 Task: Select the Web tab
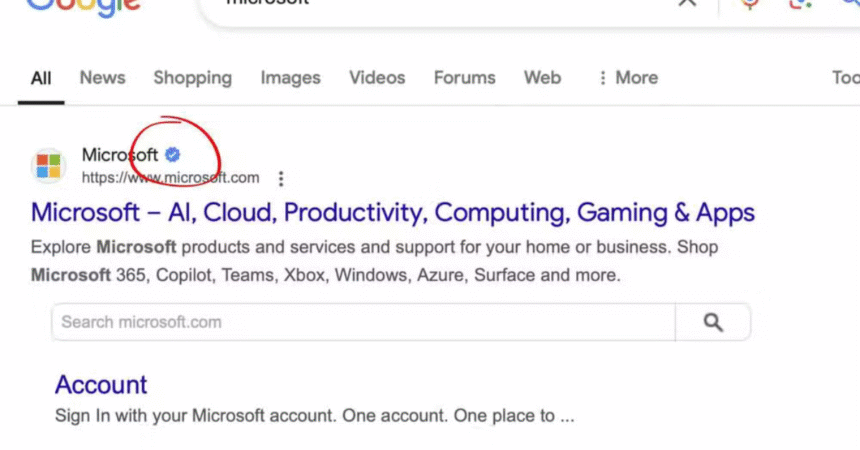click(x=542, y=77)
